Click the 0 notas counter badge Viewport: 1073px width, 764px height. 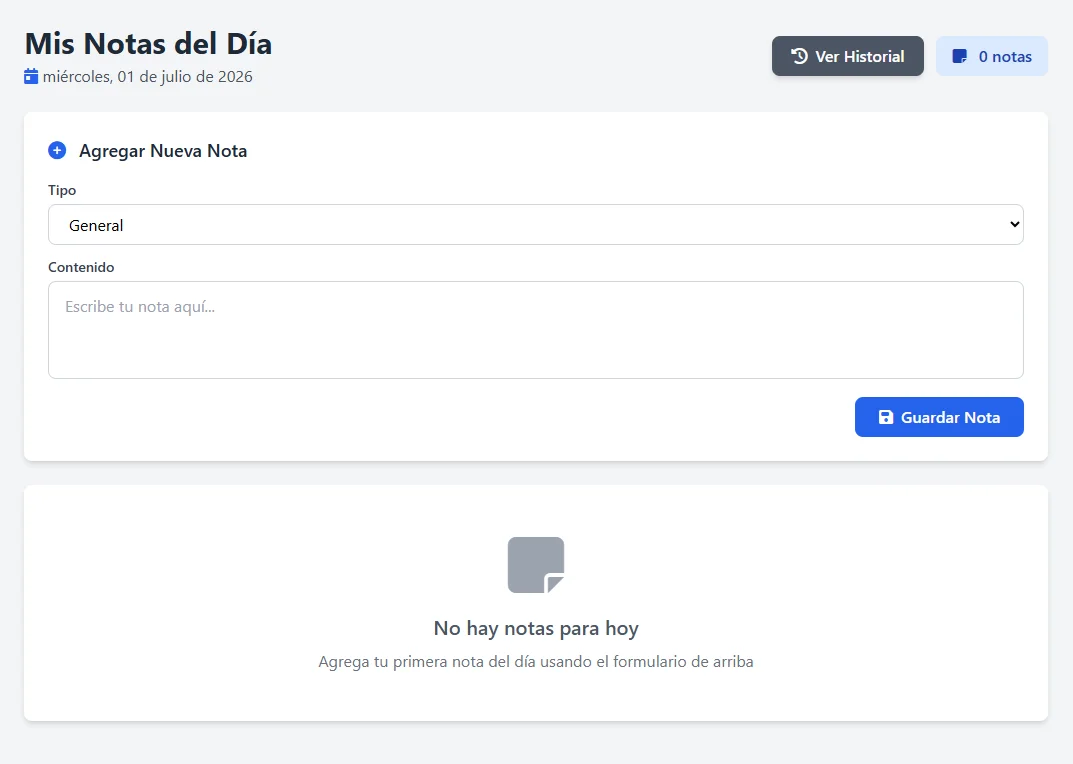pyautogui.click(x=992, y=56)
